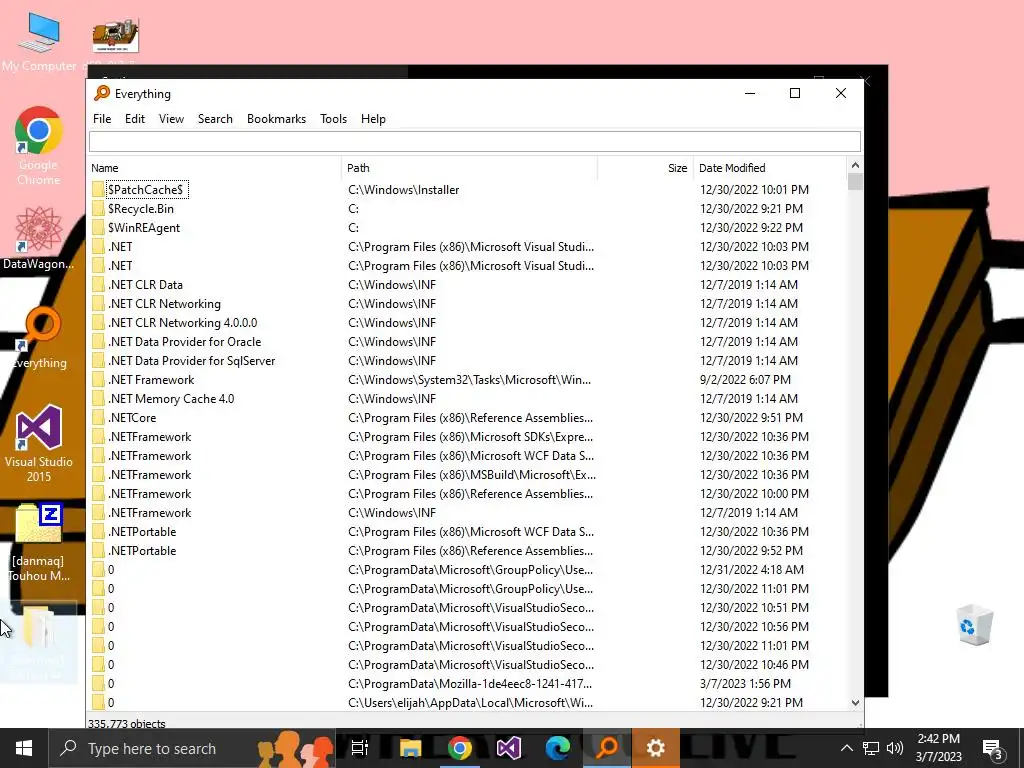
Task: Click the status bar object count
Action: tap(127, 723)
